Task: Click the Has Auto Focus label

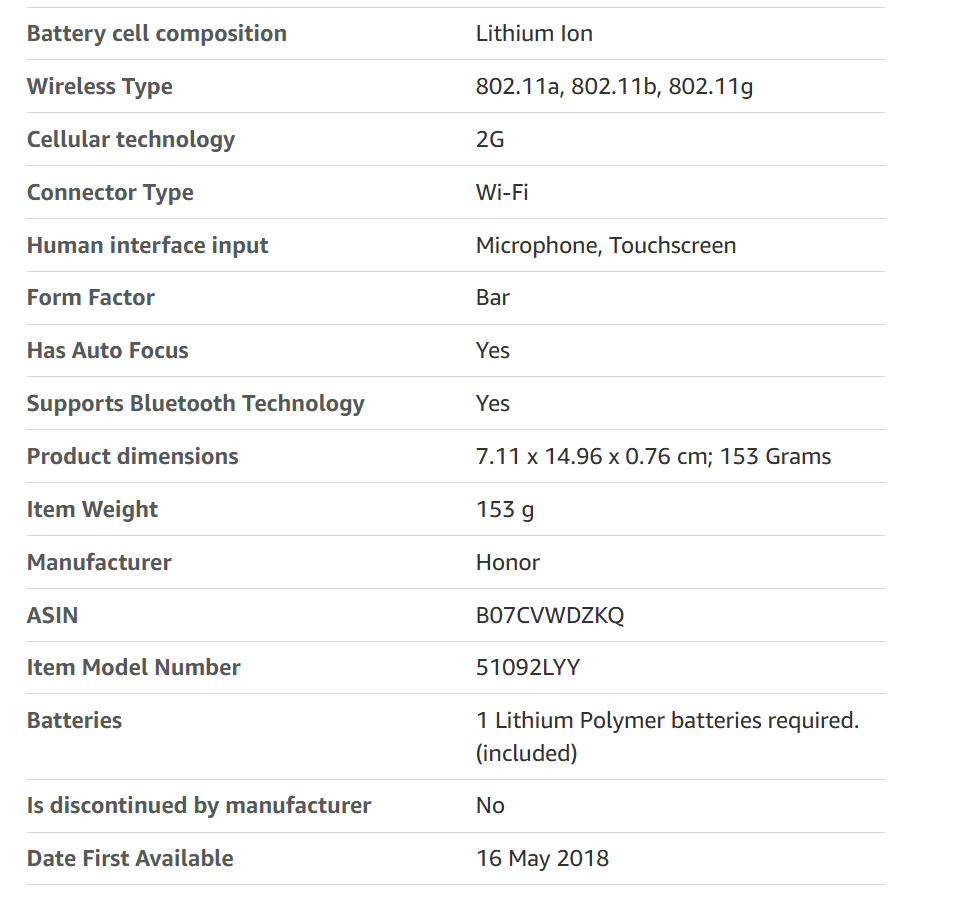Action: pyautogui.click(x=107, y=351)
